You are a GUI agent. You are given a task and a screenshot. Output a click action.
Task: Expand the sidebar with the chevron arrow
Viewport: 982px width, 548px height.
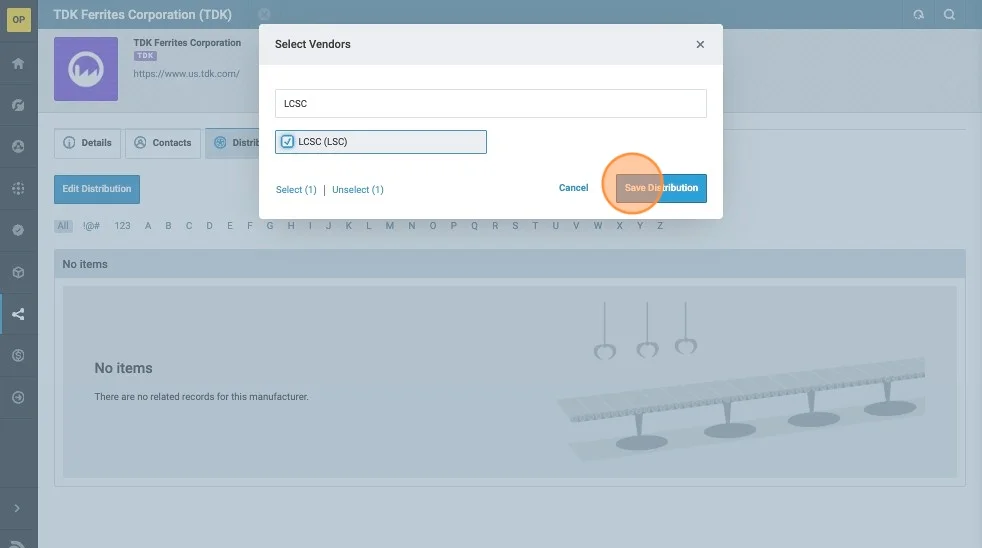point(18,508)
